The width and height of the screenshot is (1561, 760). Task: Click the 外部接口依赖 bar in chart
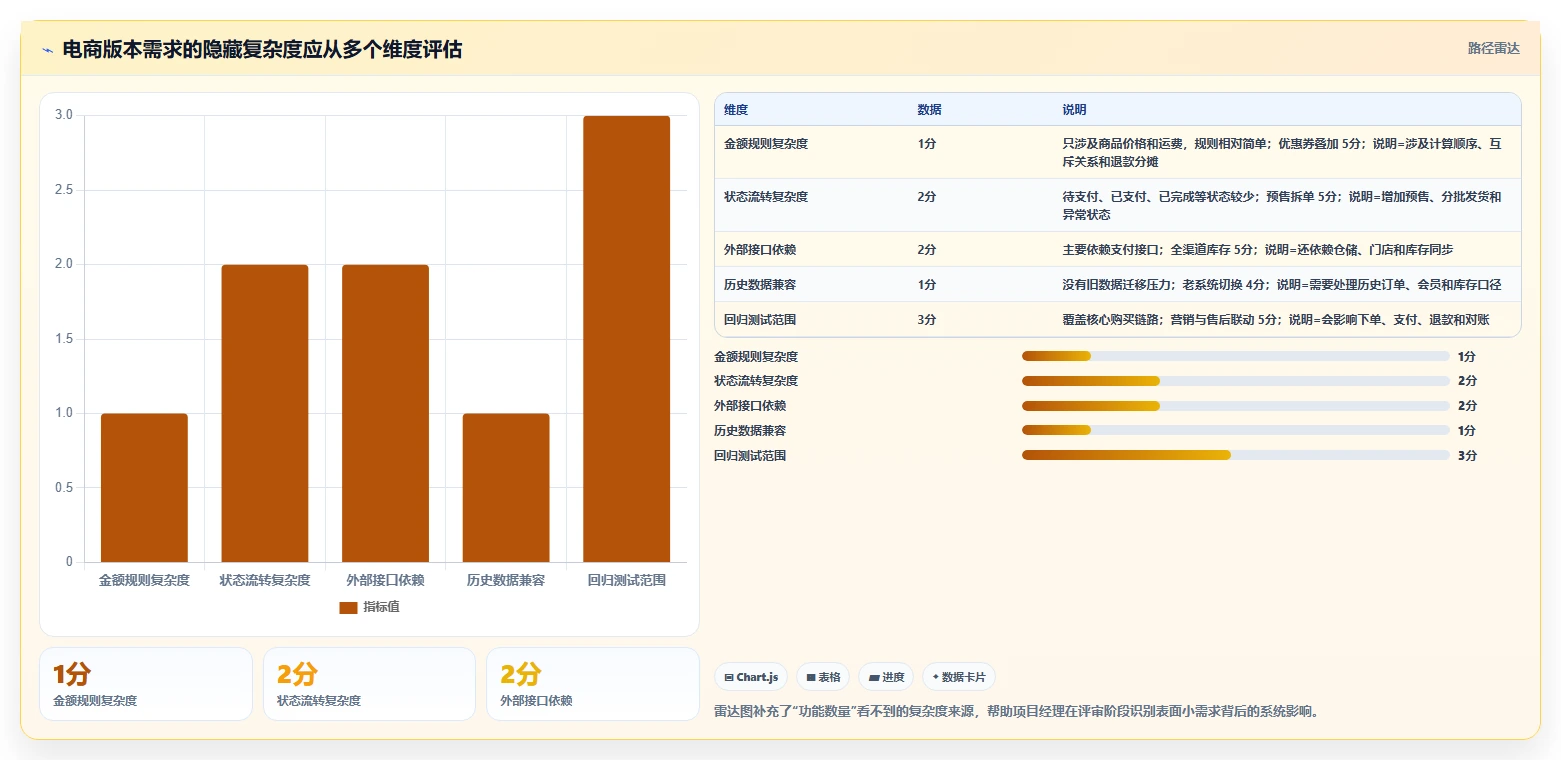tap(385, 413)
